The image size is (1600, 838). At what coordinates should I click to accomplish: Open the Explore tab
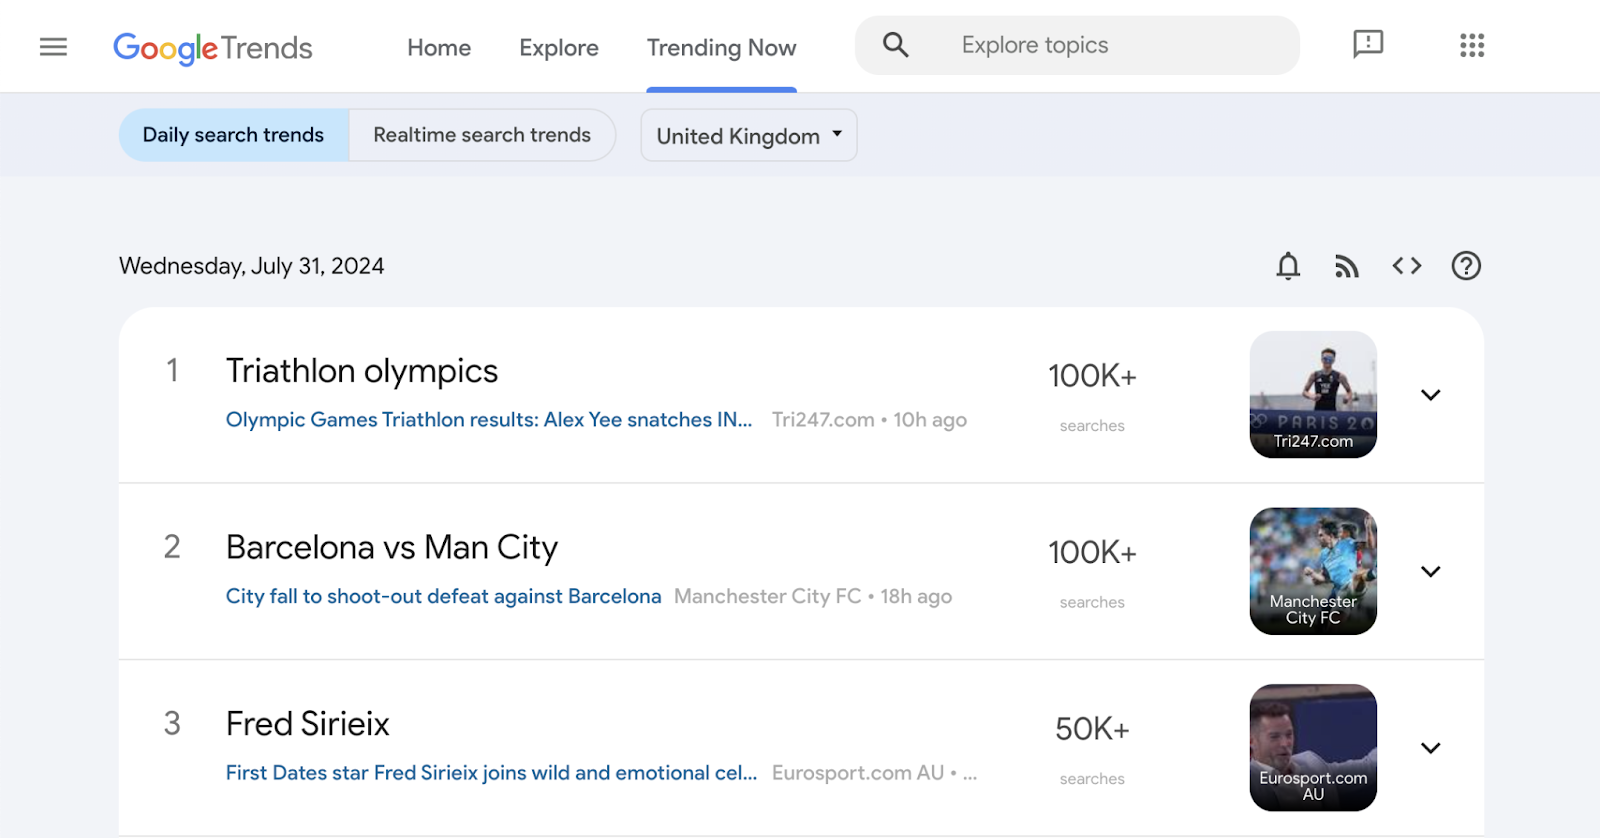point(558,48)
